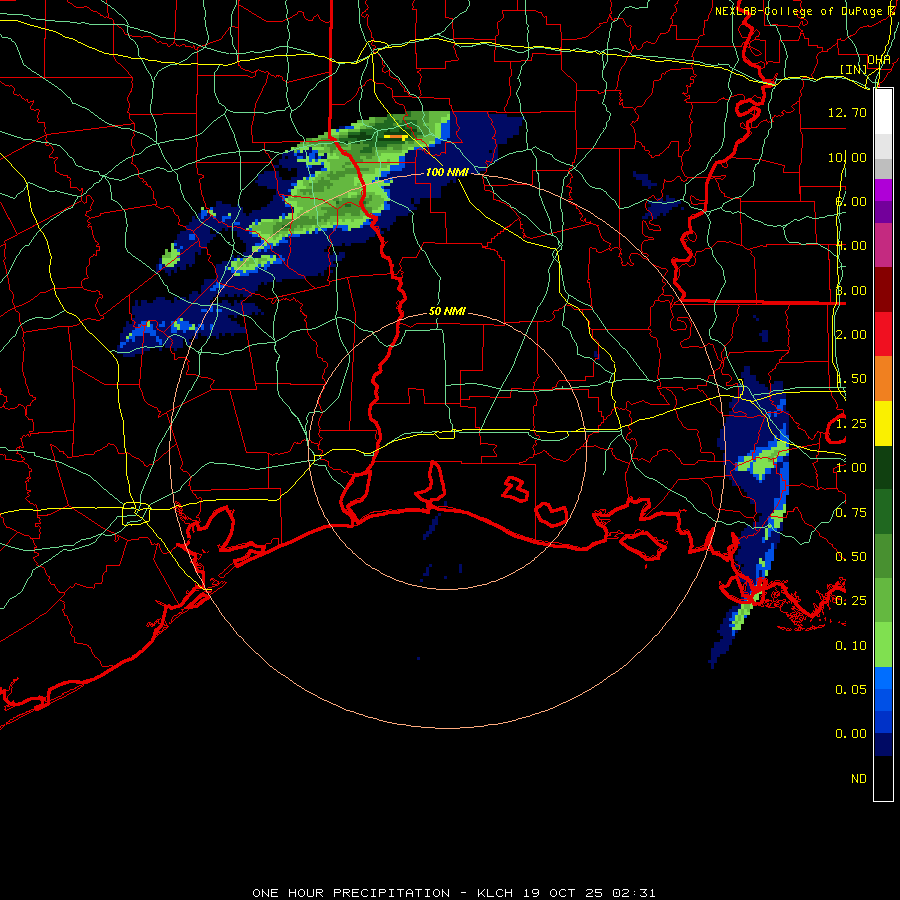
Task: Click the yellow color swatch in legend
Action: 883,424
